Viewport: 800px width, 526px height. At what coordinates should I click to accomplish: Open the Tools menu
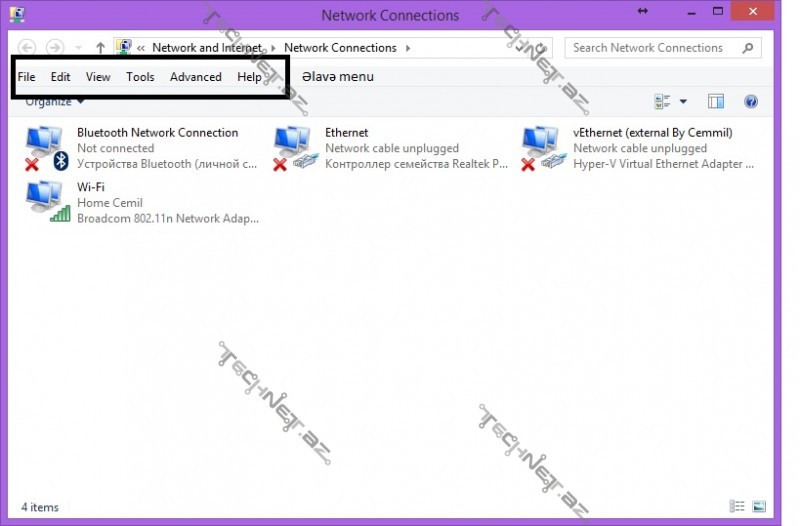pyautogui.click(x=140, y=77)
